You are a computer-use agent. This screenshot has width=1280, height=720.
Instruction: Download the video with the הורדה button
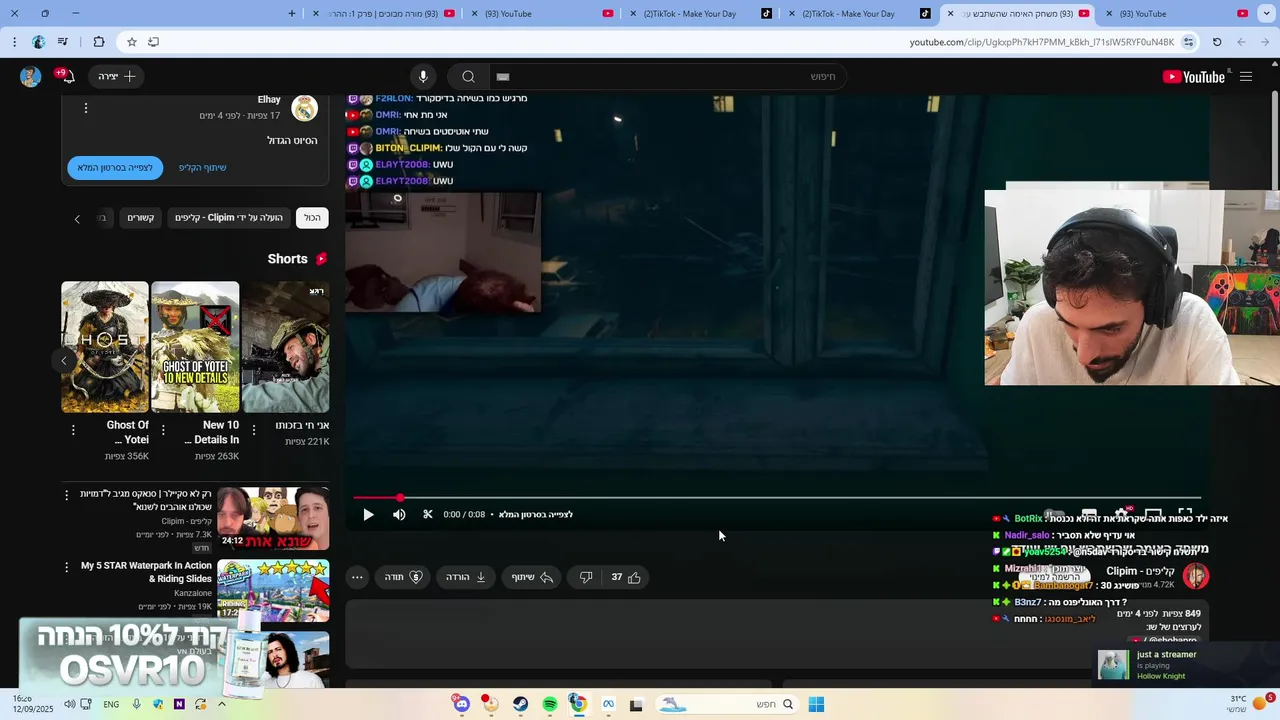(466, 577)
